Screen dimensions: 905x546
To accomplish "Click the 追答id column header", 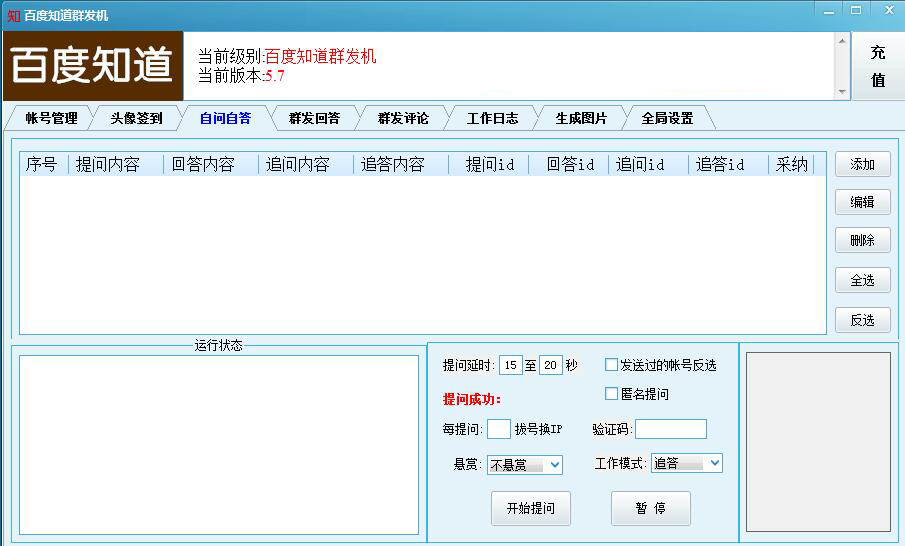I will pos(729,164).
